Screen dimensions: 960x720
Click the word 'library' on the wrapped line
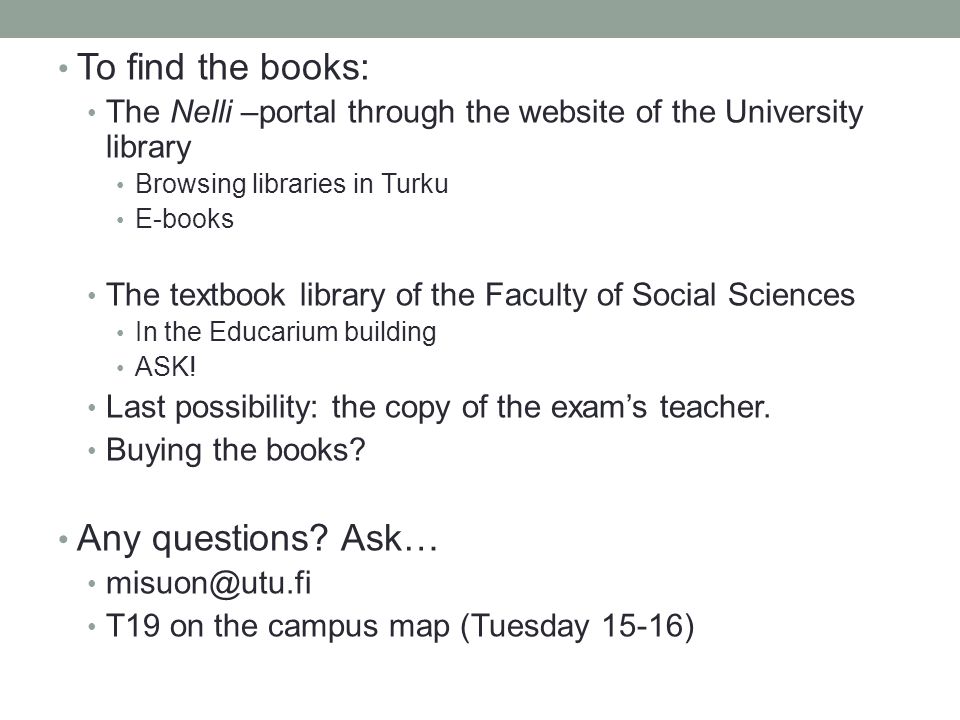pos(148,148)
